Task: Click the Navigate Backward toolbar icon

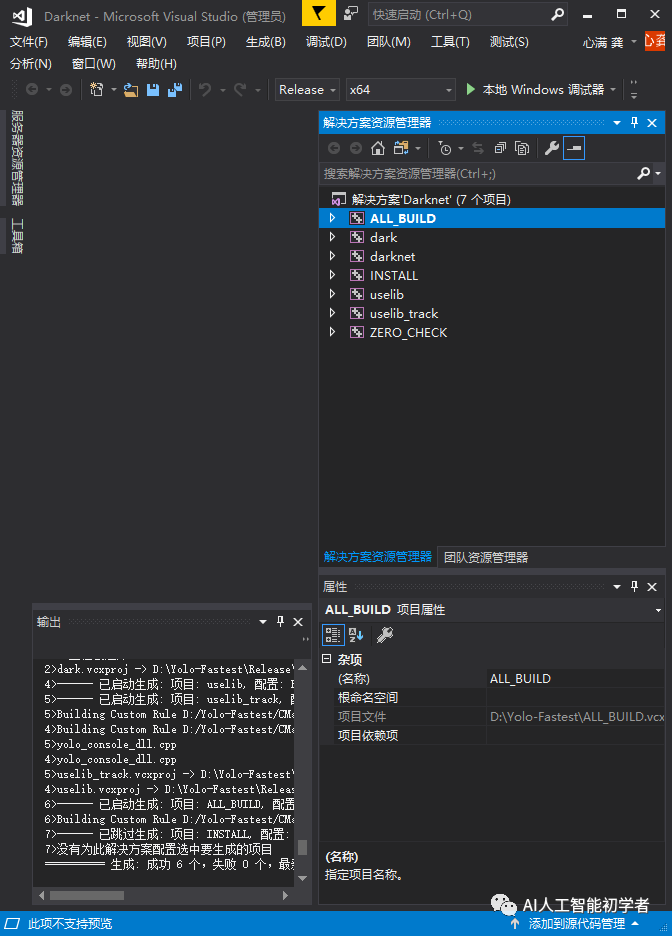Action: pyautogui.click(x=32, y=90)
